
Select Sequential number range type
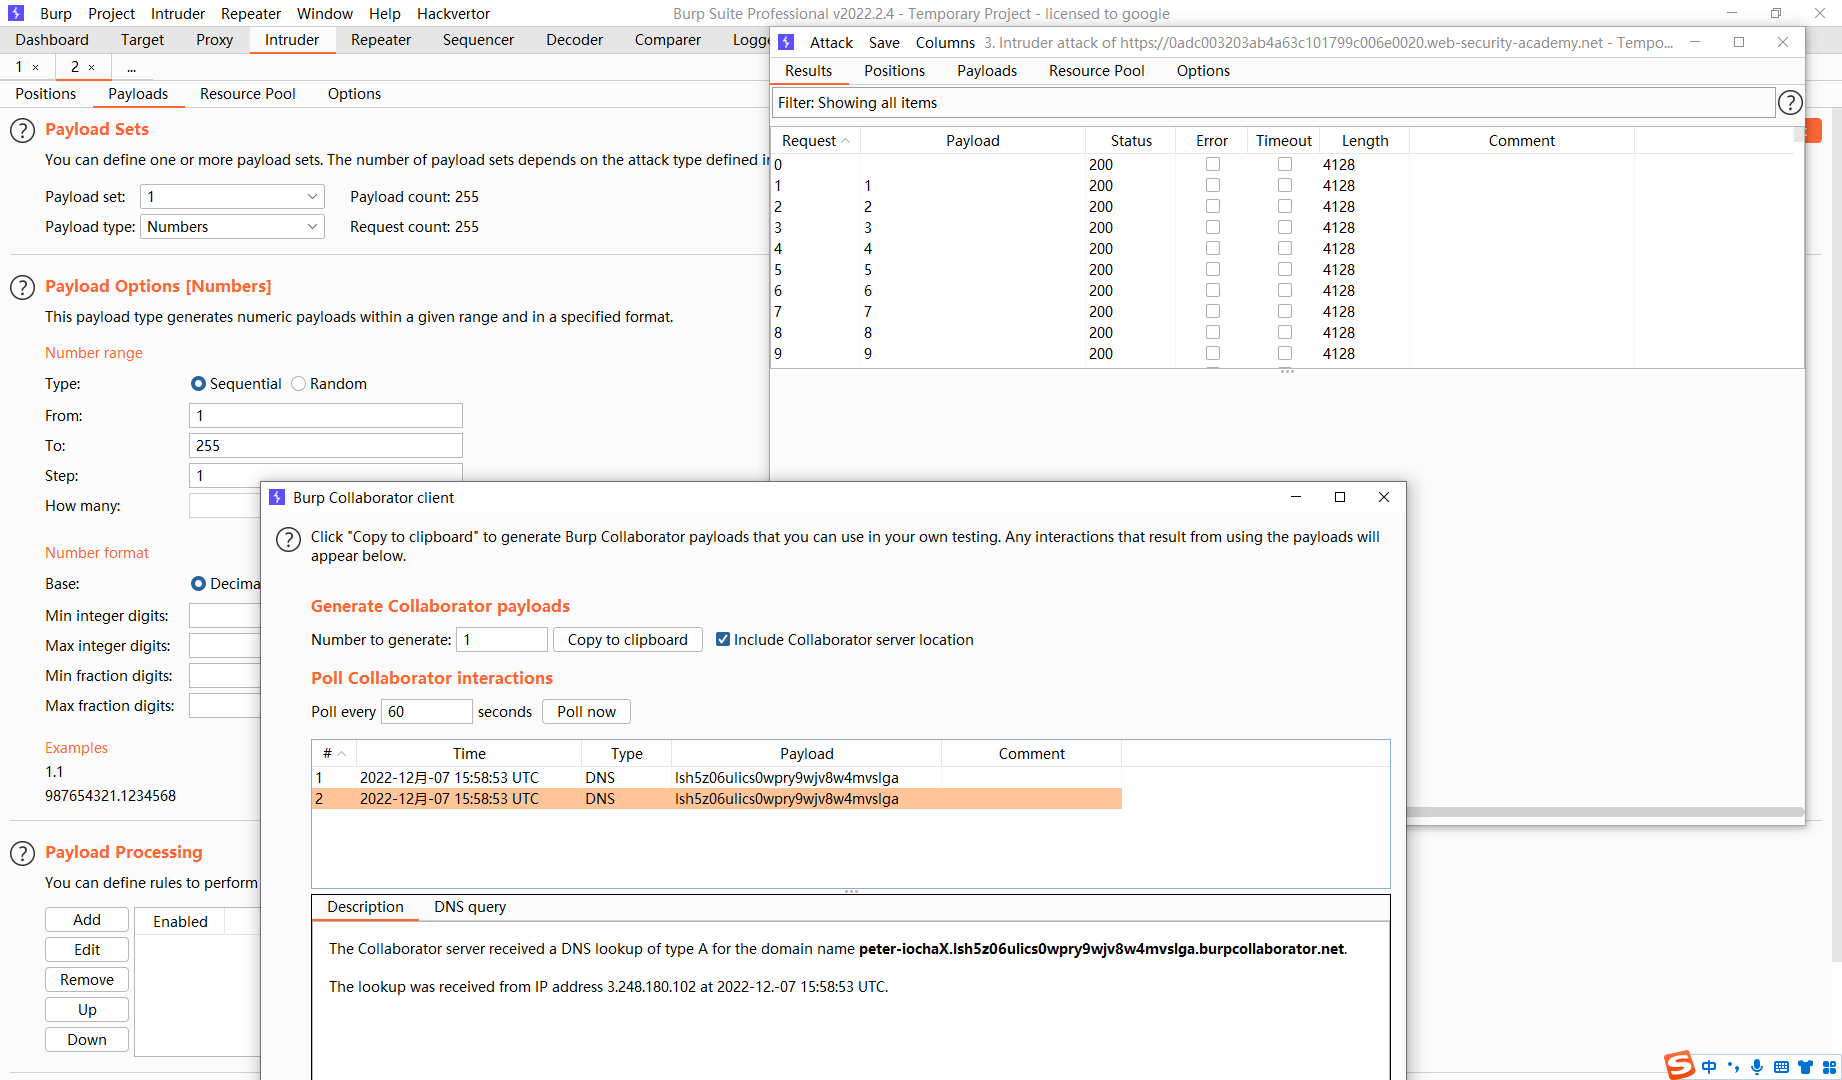(198, 384)
